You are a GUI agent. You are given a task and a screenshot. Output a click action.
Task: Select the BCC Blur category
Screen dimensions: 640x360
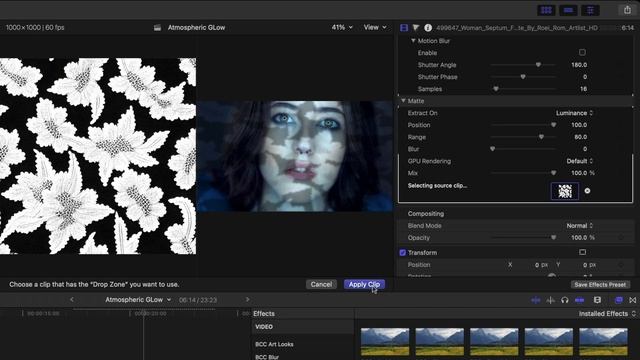tap(267, 357)
